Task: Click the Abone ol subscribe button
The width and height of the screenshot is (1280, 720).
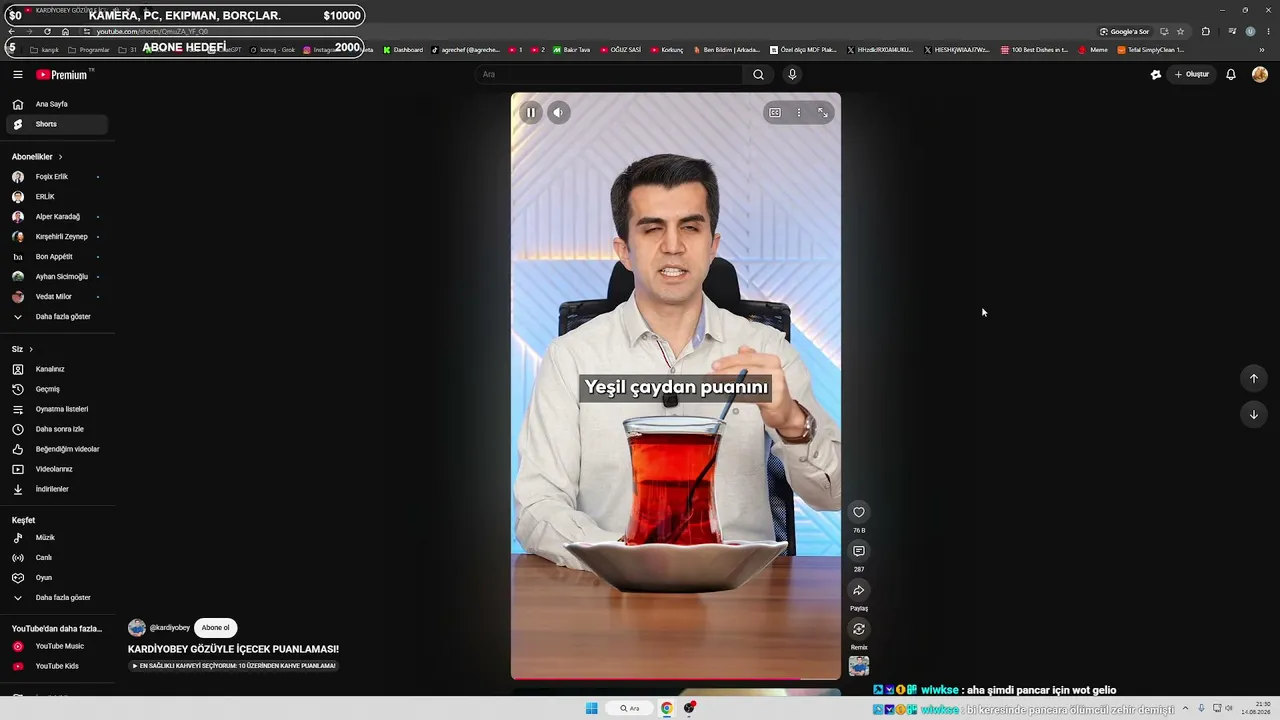Action: pyautogui.click(x=215, y=628)
